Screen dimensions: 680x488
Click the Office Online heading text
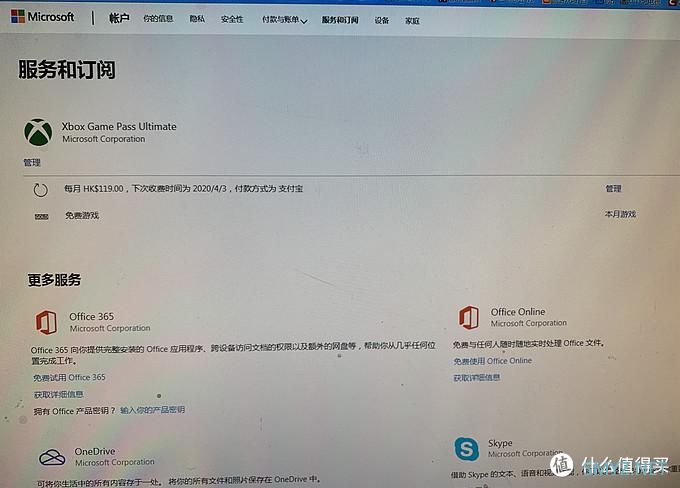518,312
